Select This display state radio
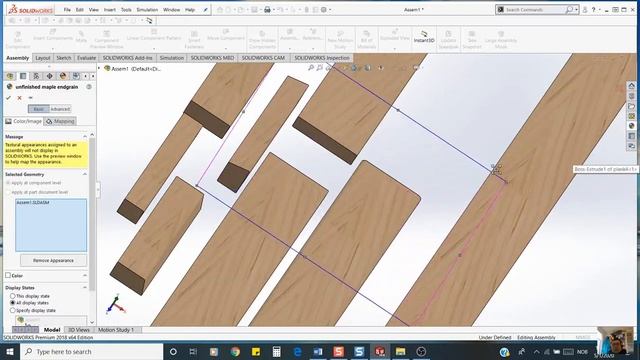 click(13, 296)
